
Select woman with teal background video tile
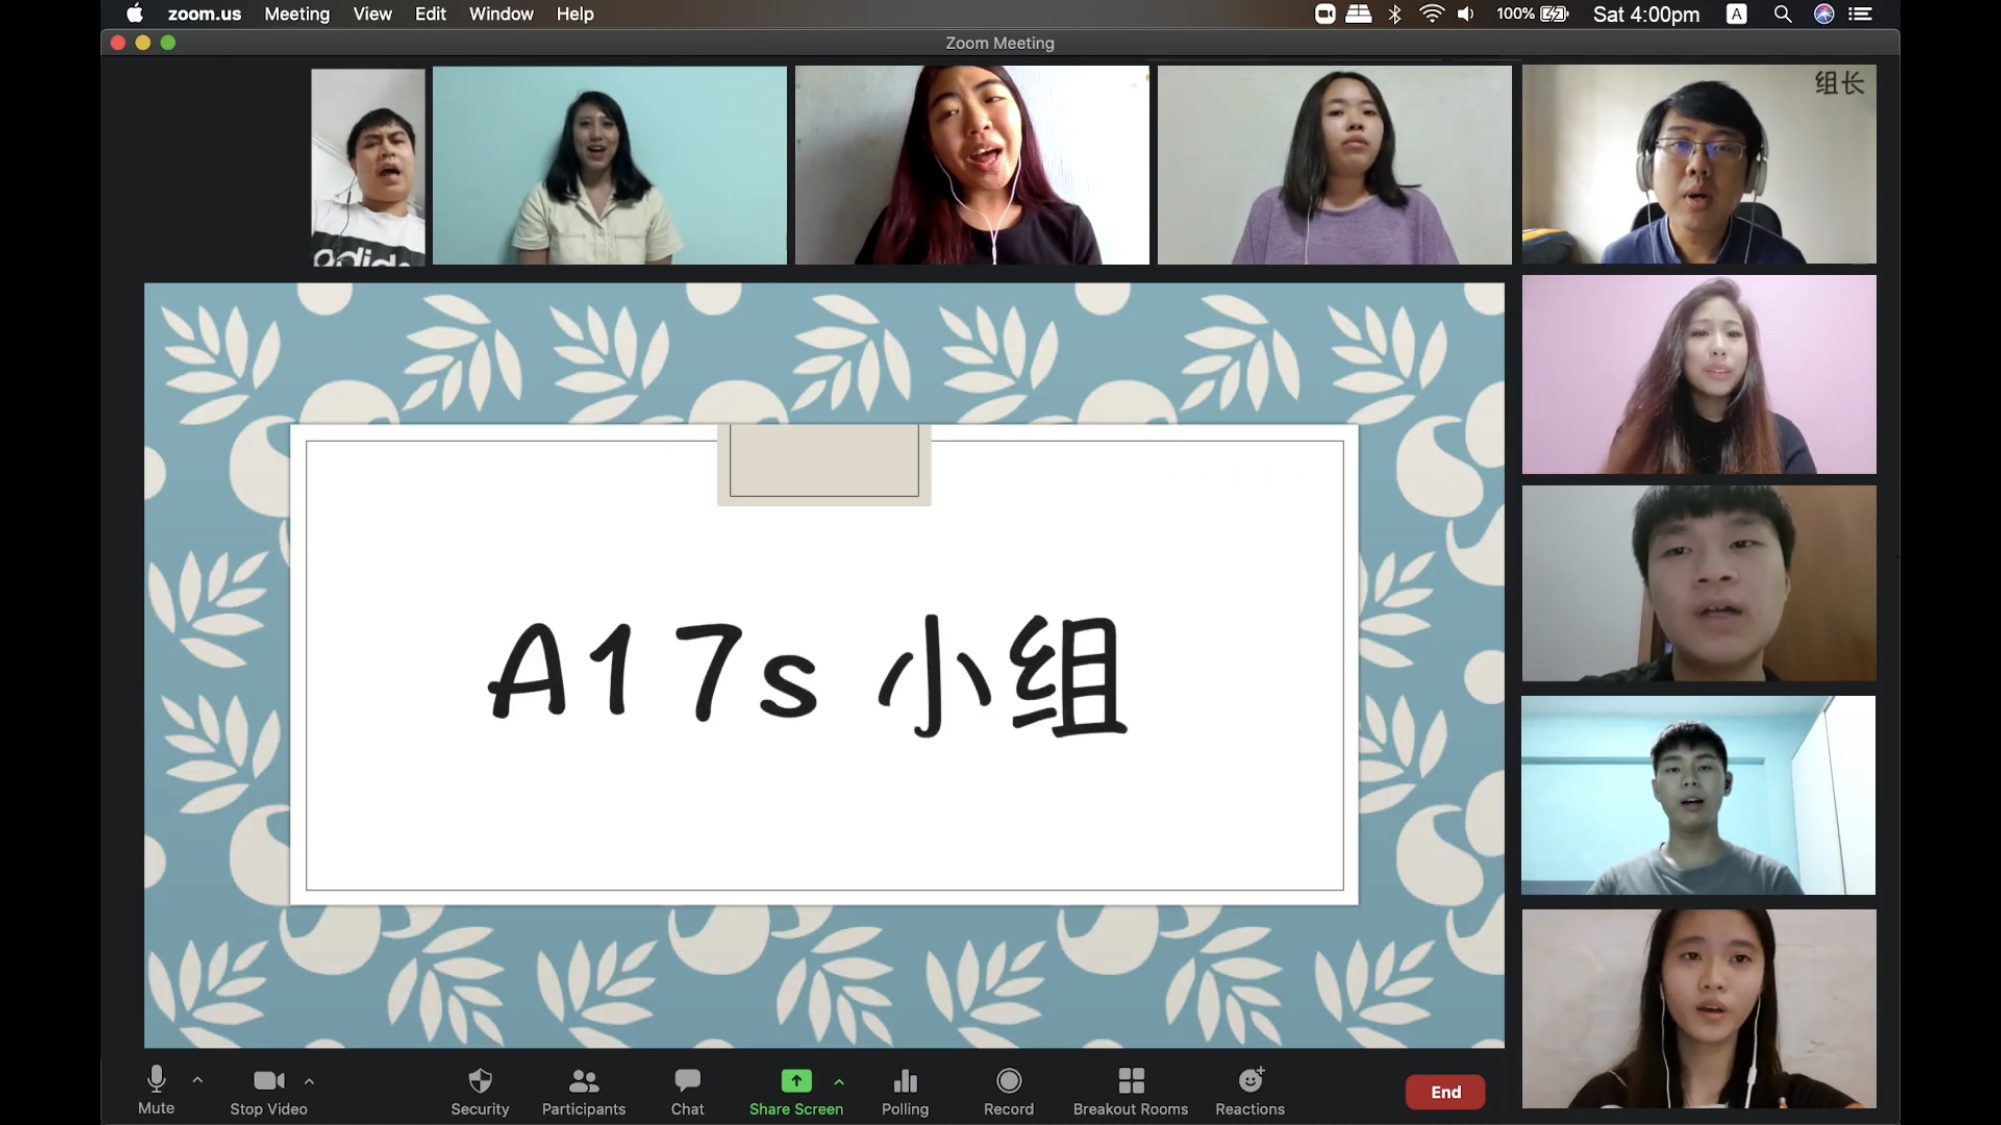point(610,165)
